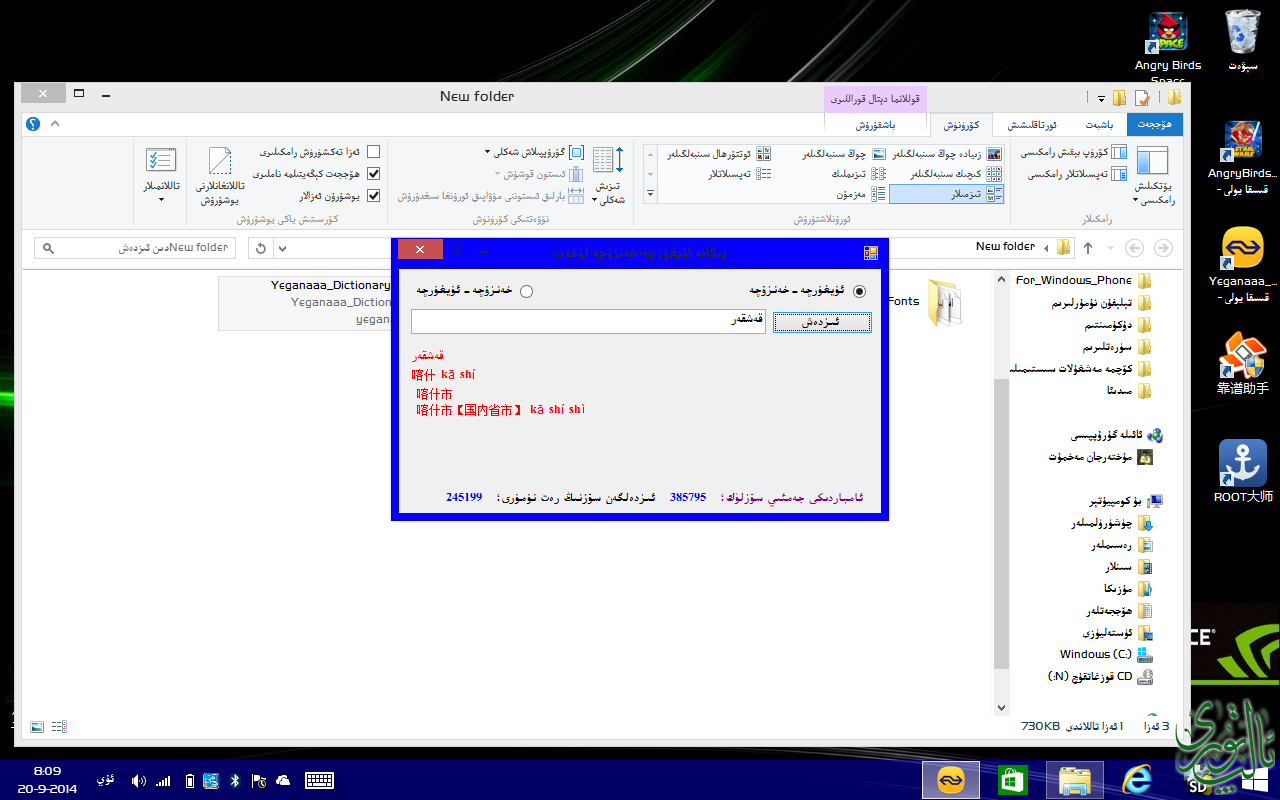Switch to the View (كۆرۈنۈش) ribbon tab
The width and height of the screenshot is (1280, 800).
click(961, 125)
